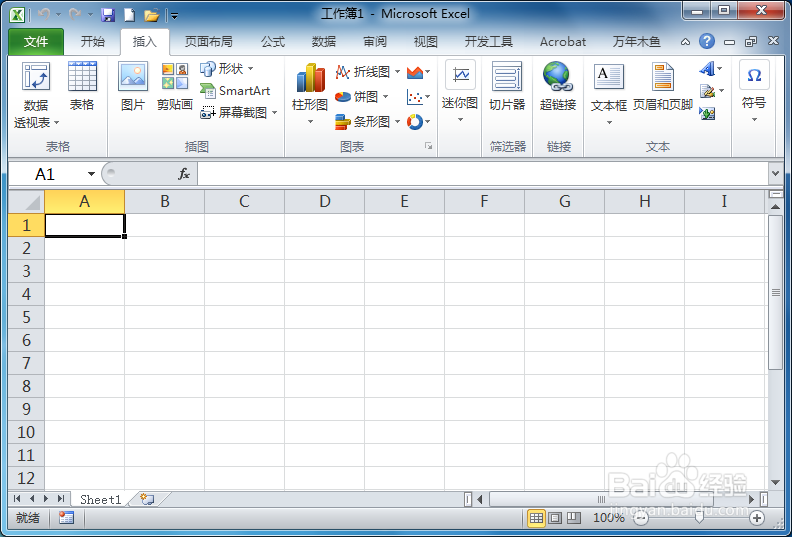Switch to Page Layout view button
The image size is (792, 537).
555,517
